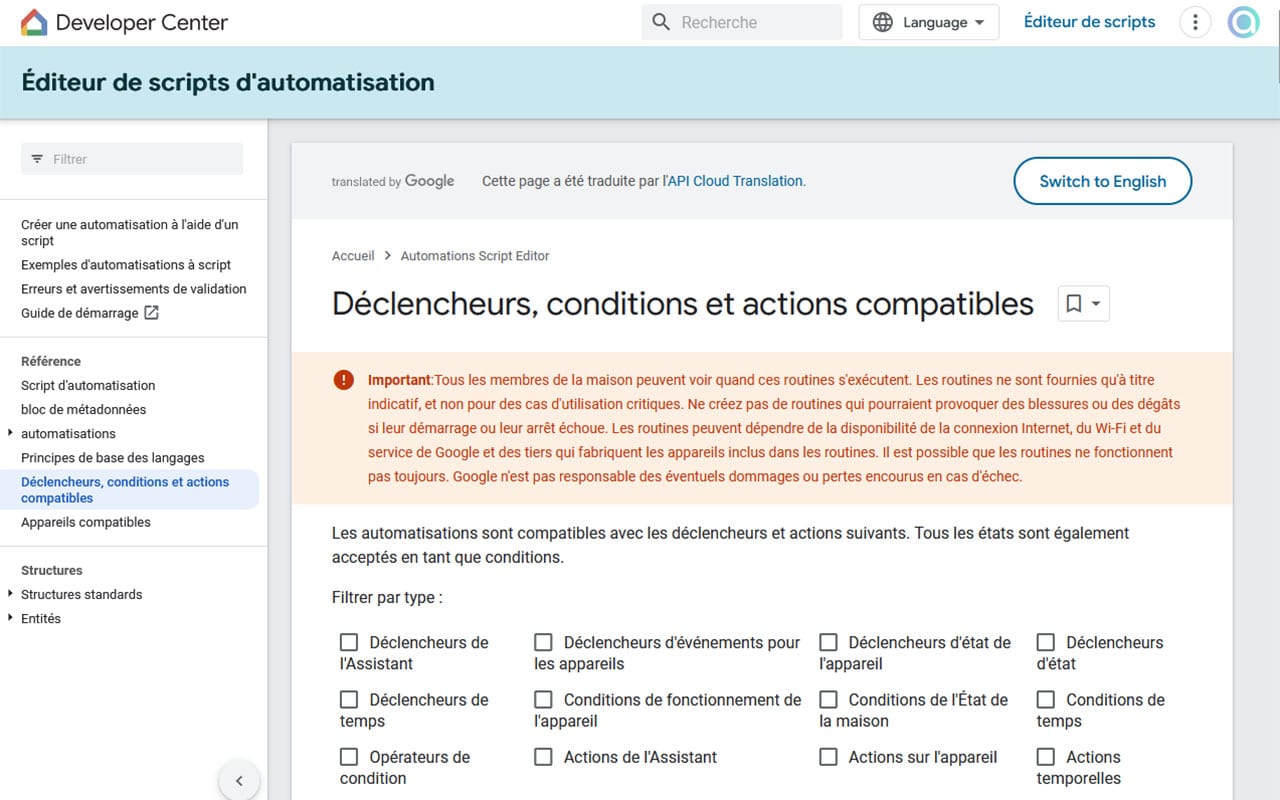This screenshot has width=1280, height=800.
Task: Check Actions de l'Assistant
Action: coord(543,757)
